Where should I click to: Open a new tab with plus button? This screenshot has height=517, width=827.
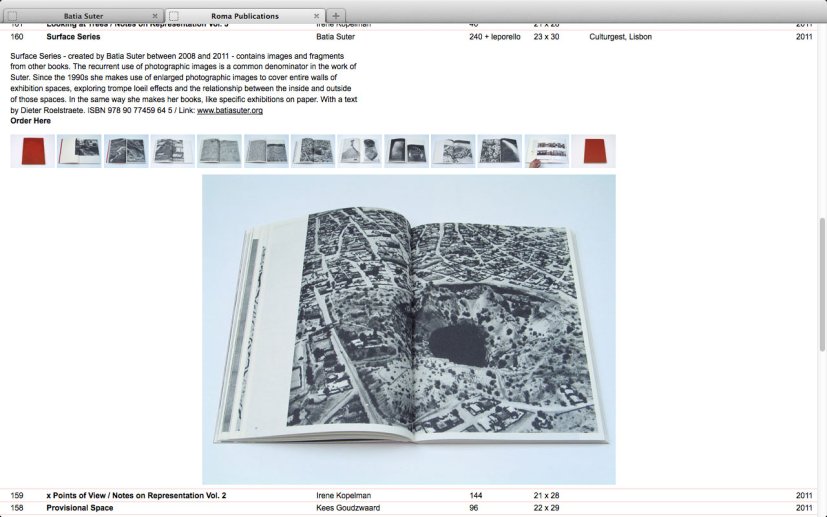coord(335,16)
